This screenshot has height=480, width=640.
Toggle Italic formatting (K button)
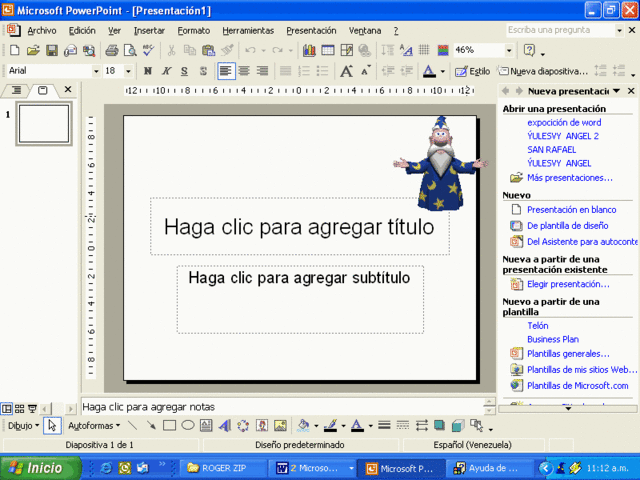tap(166, 71)
